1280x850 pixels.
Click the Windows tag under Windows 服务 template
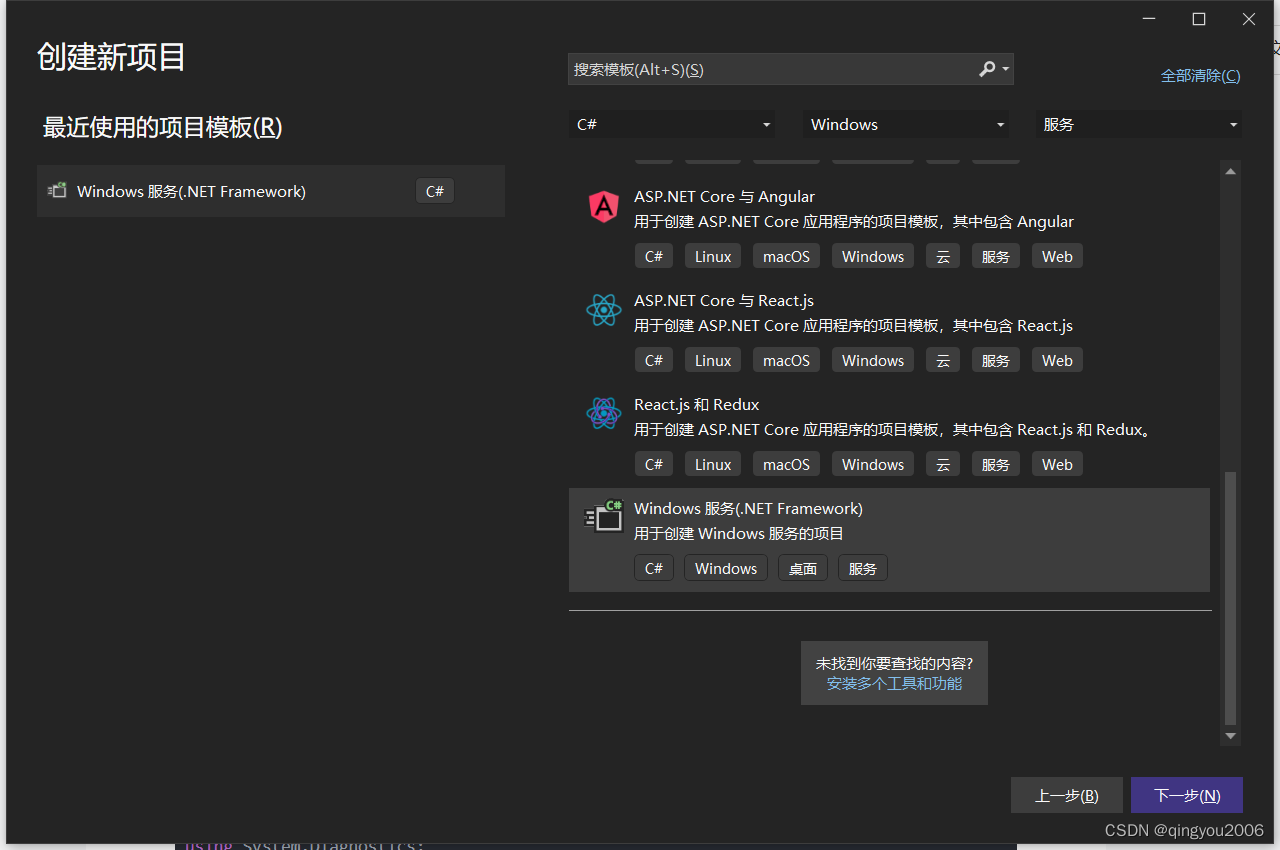click(726, 569)
